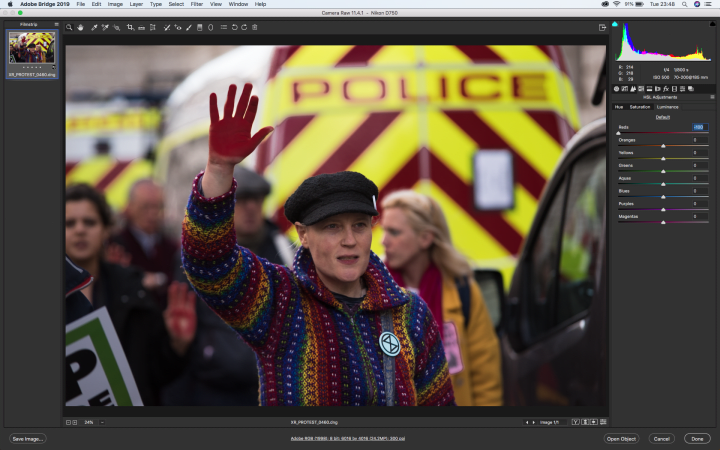Select the White Balance eyedropper tool

click(x=94, y=28)
